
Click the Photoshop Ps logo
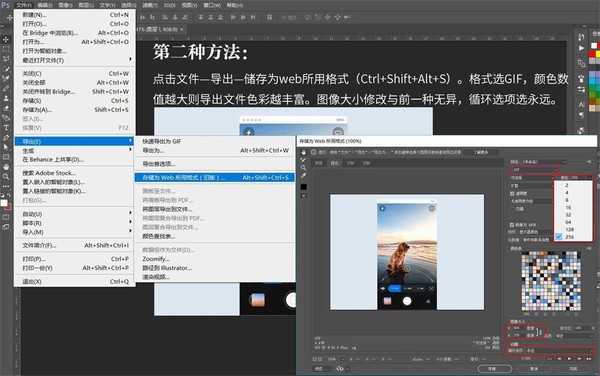coord(5,5)
